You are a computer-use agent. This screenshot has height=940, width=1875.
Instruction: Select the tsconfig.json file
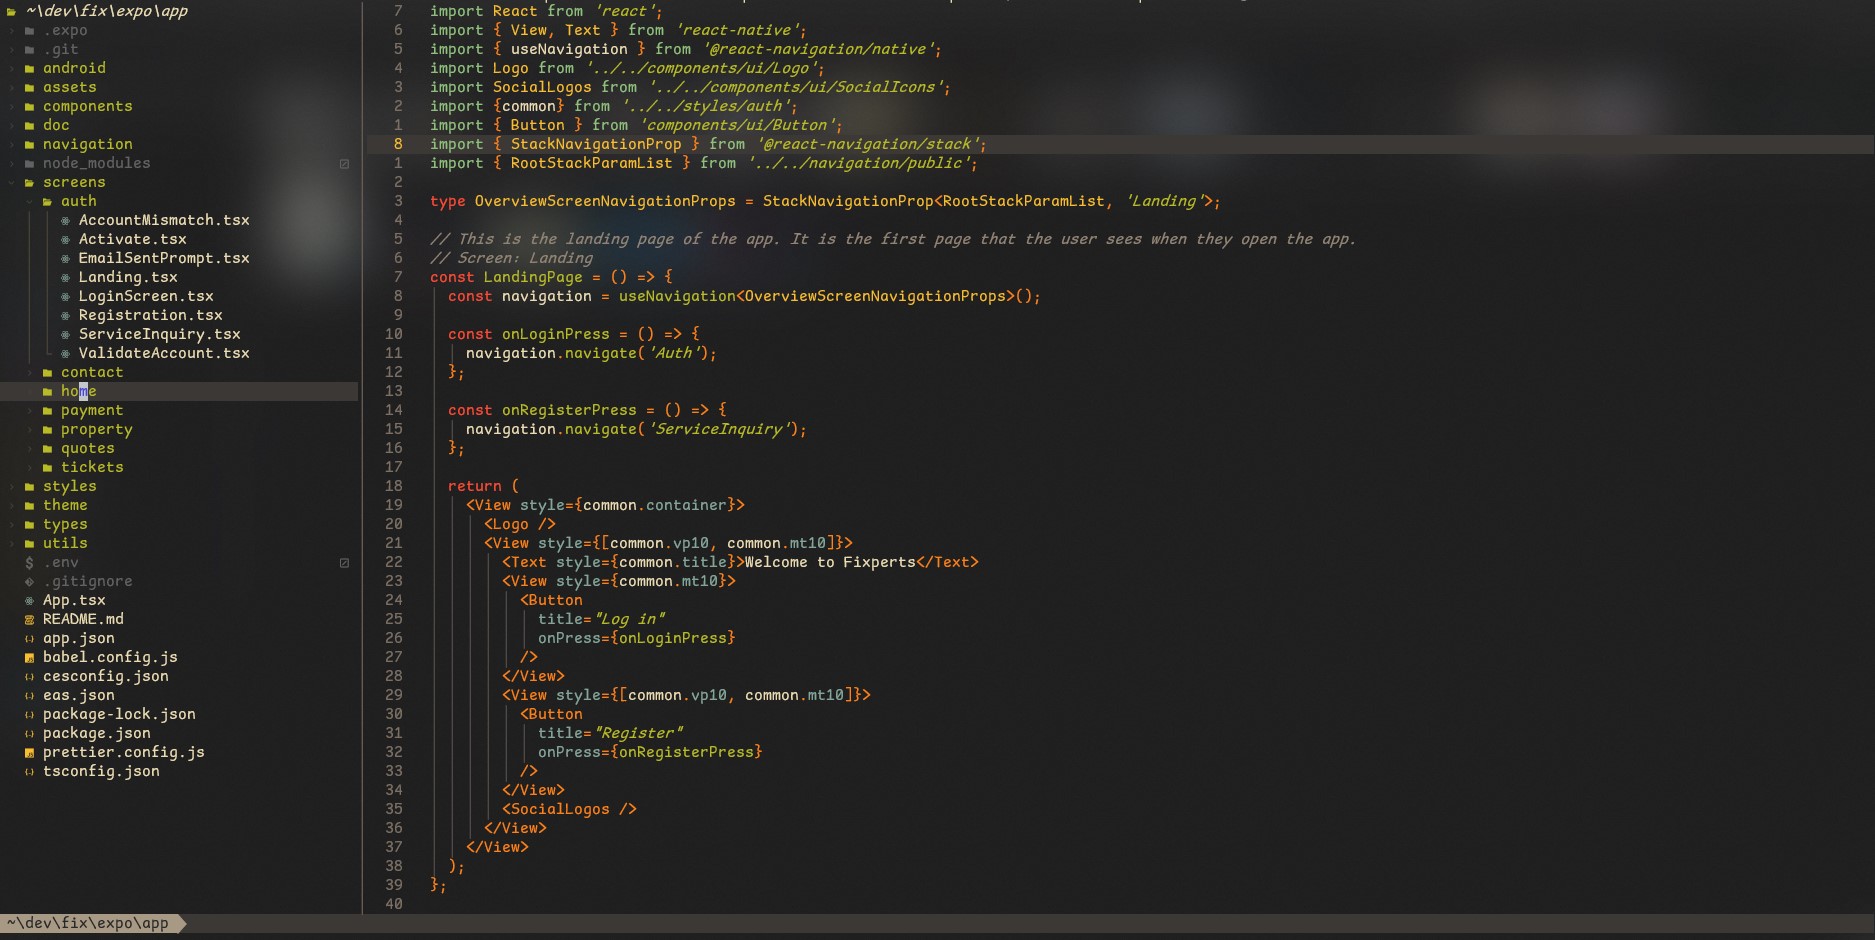coord(100,771)
